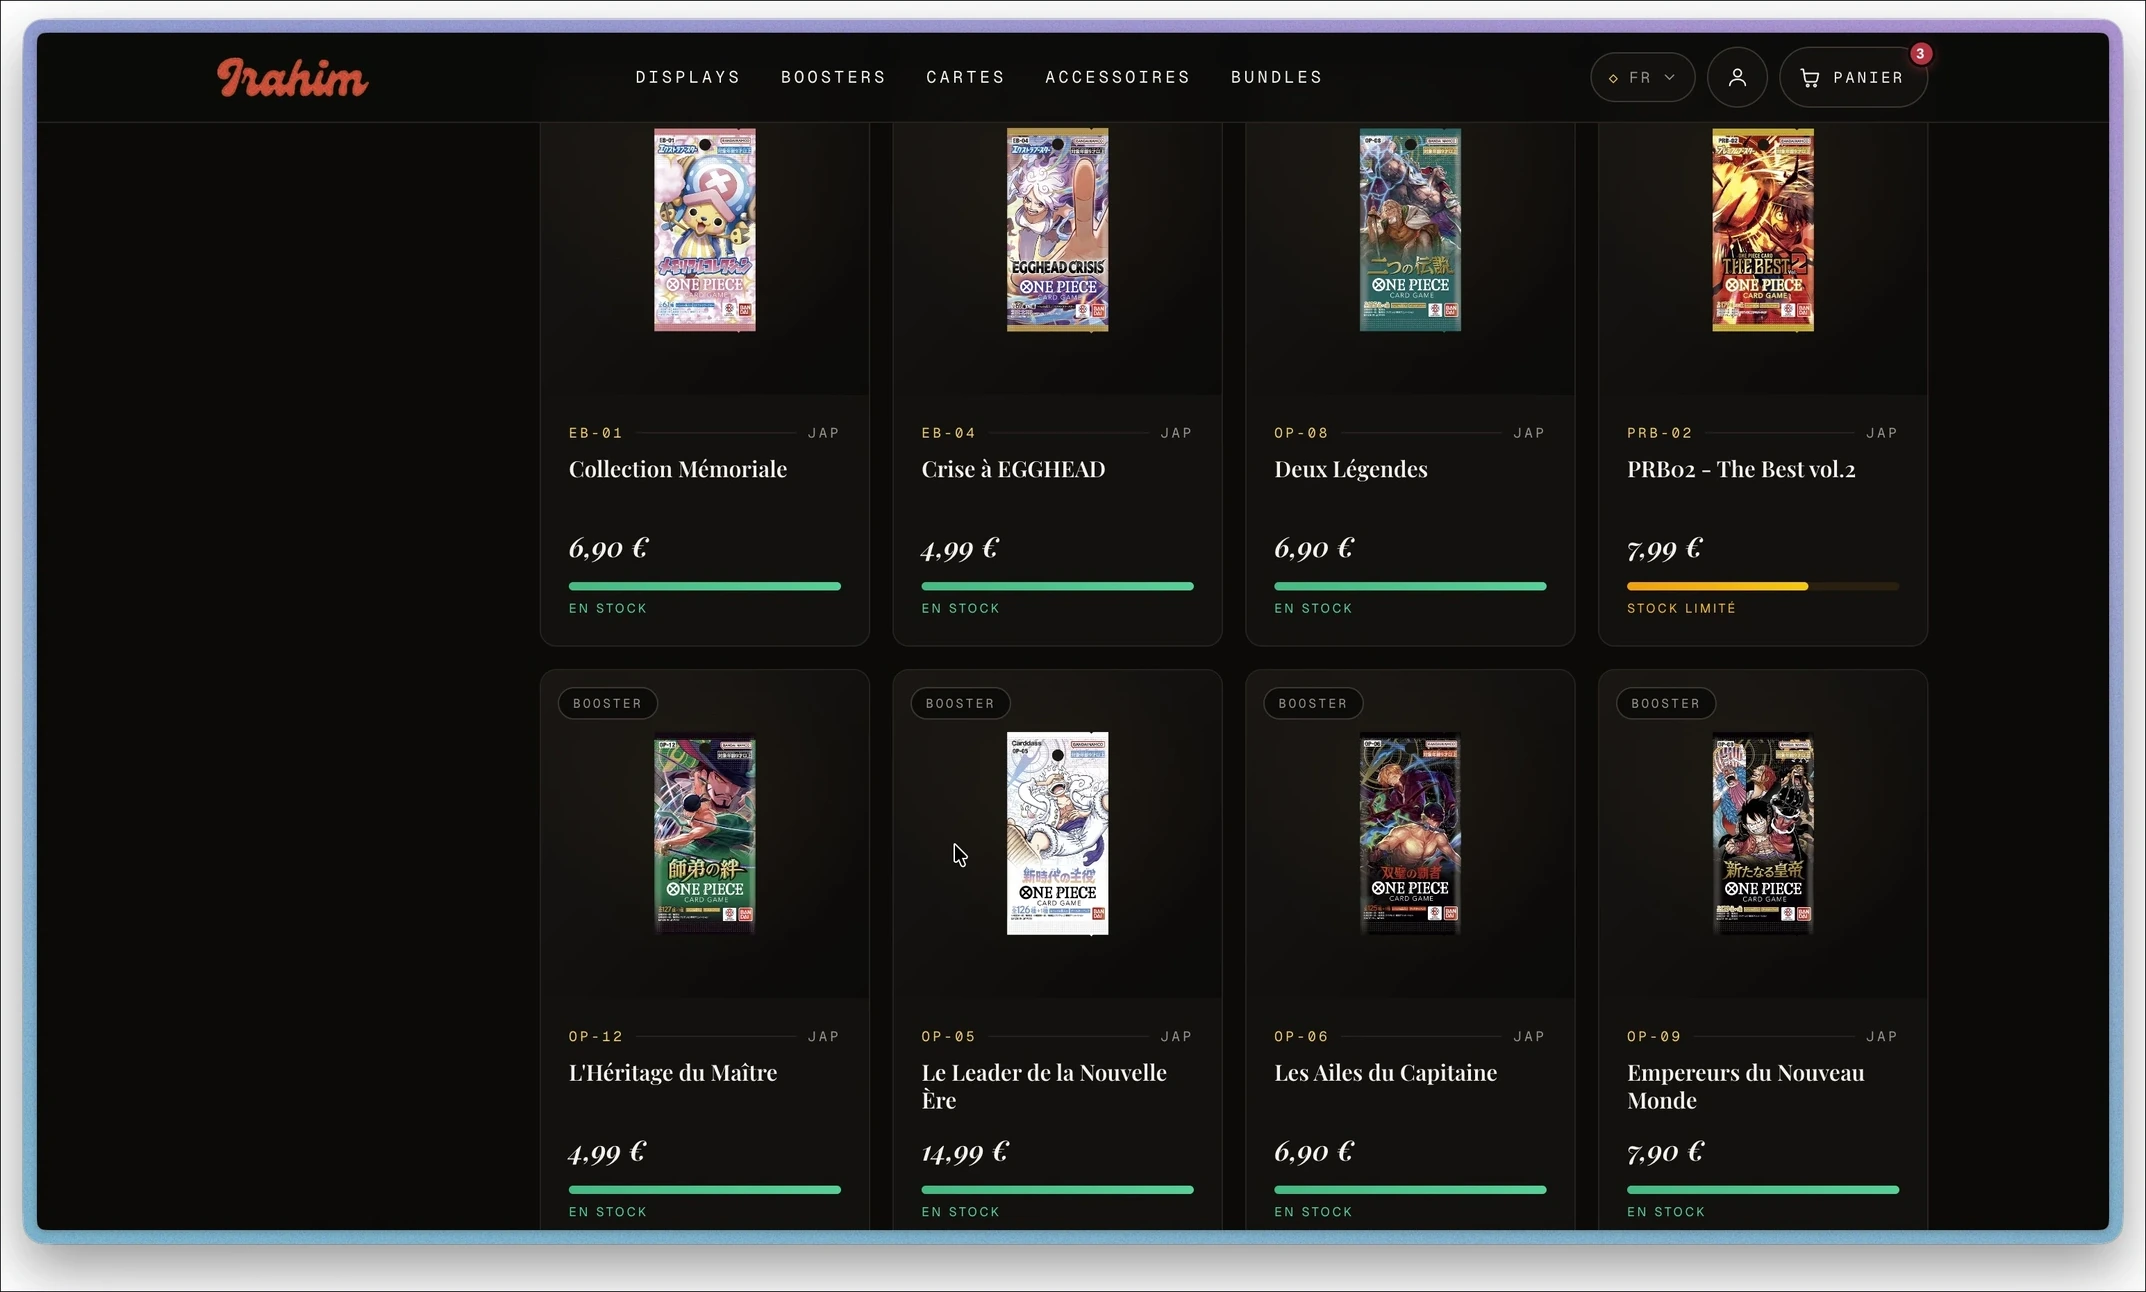Open the Deux Légendes product title
2146x1292 pixels.
[1351, 469]
